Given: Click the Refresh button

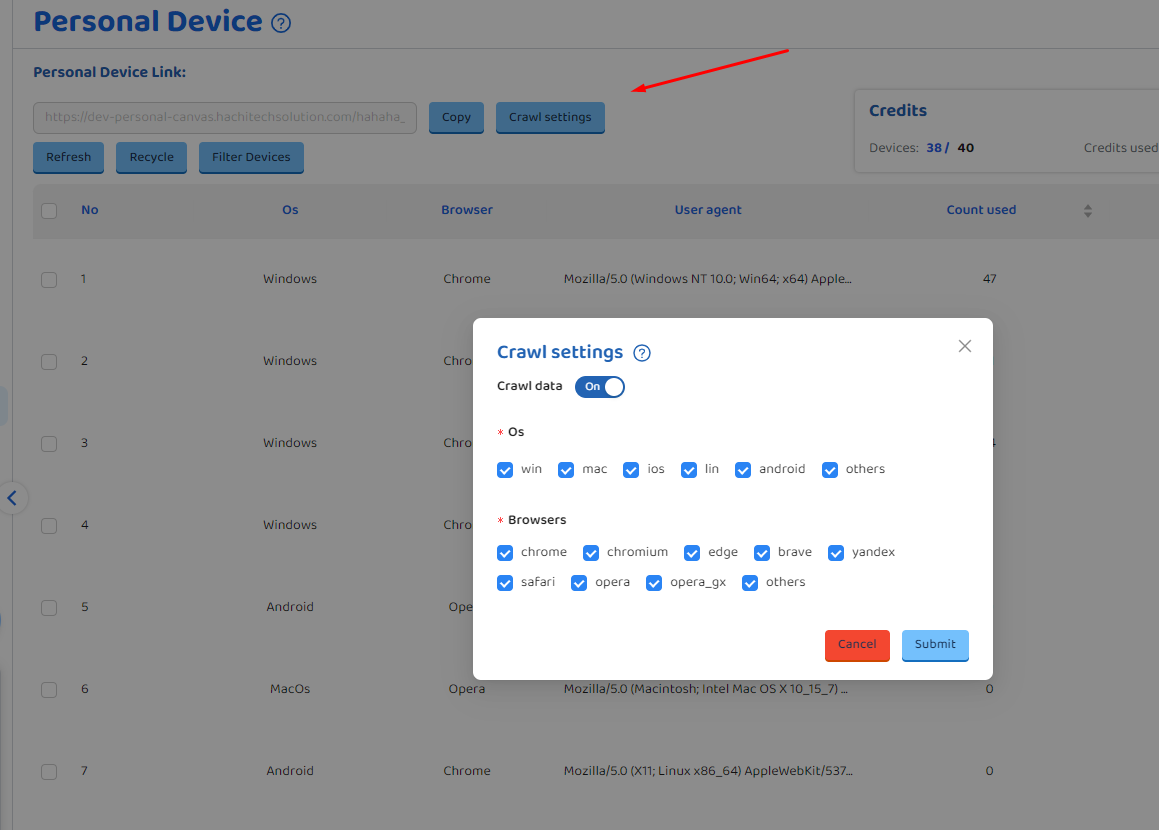Looking at the screenshot, I should coord(68,157).
